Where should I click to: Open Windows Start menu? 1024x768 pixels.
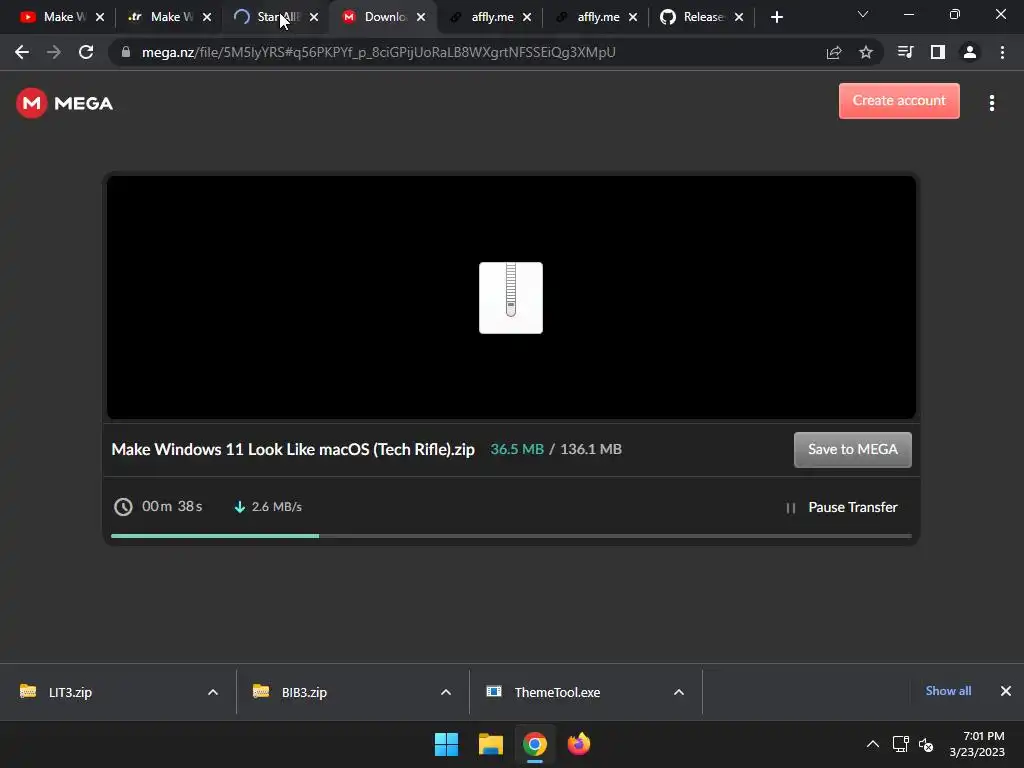click(x=447, y=744)
